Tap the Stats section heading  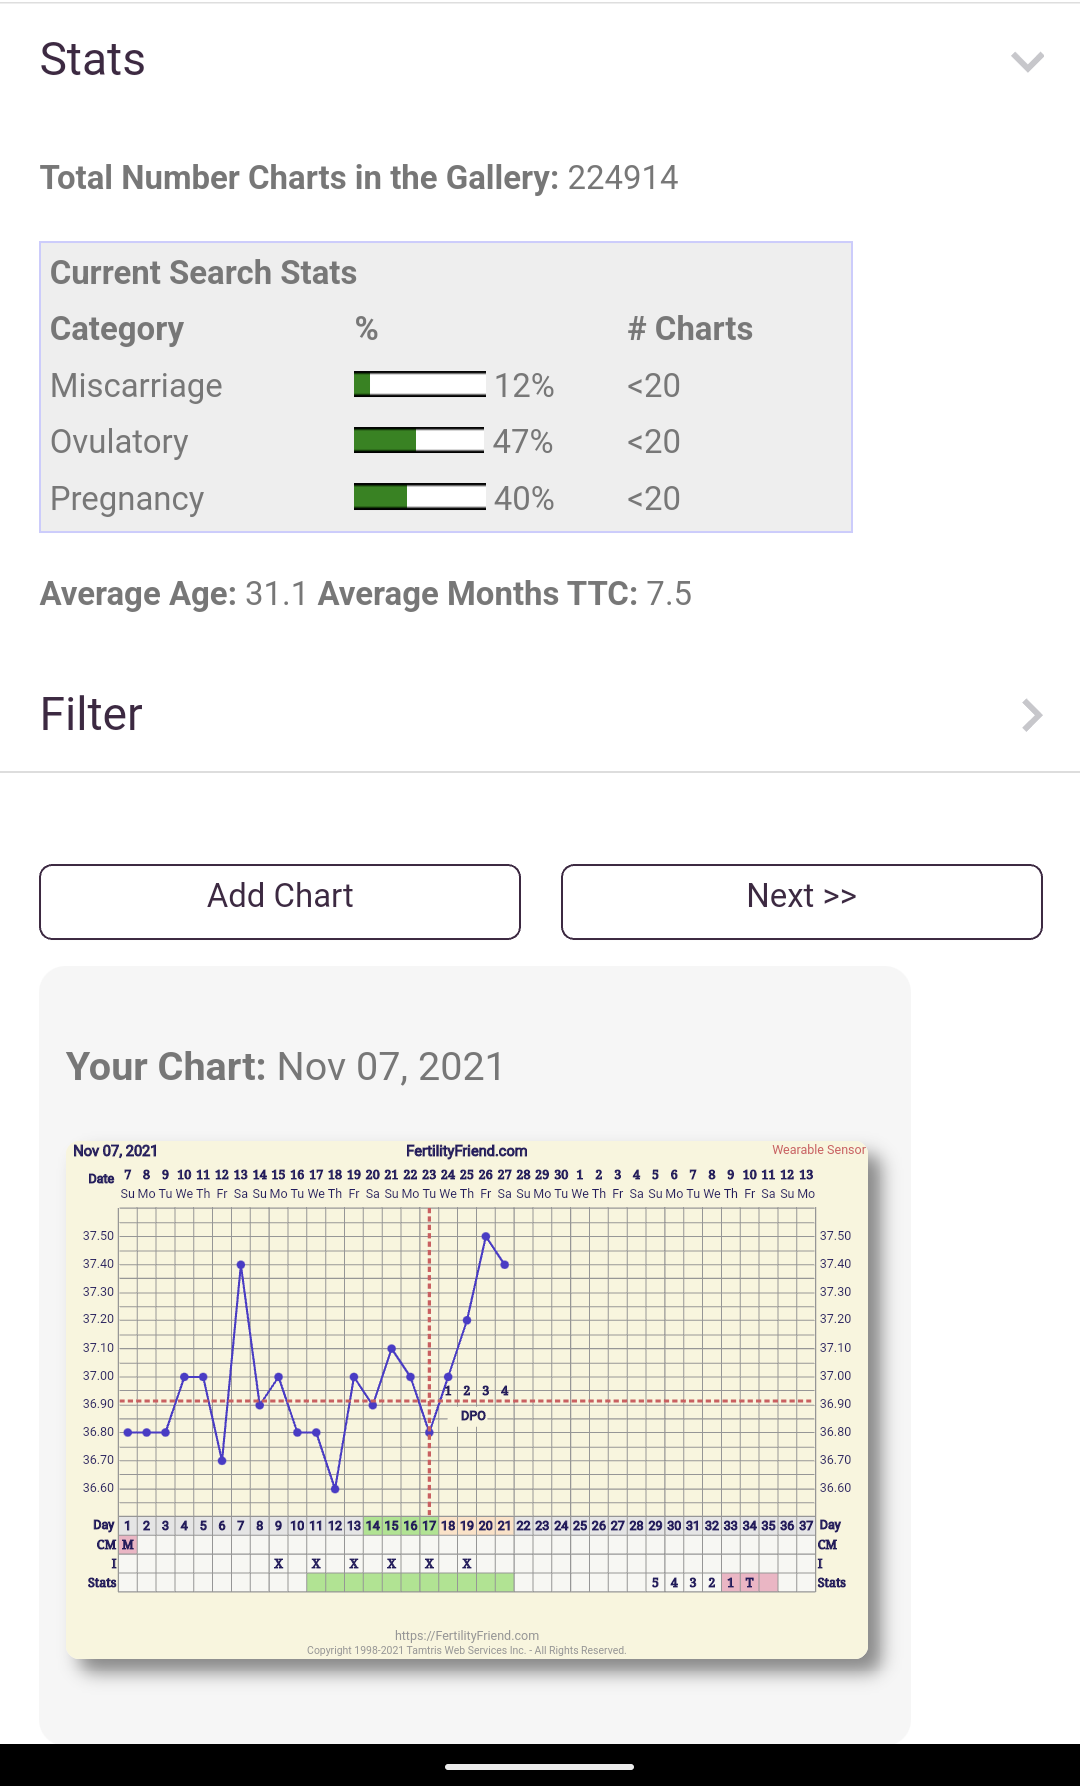point(93,60)
